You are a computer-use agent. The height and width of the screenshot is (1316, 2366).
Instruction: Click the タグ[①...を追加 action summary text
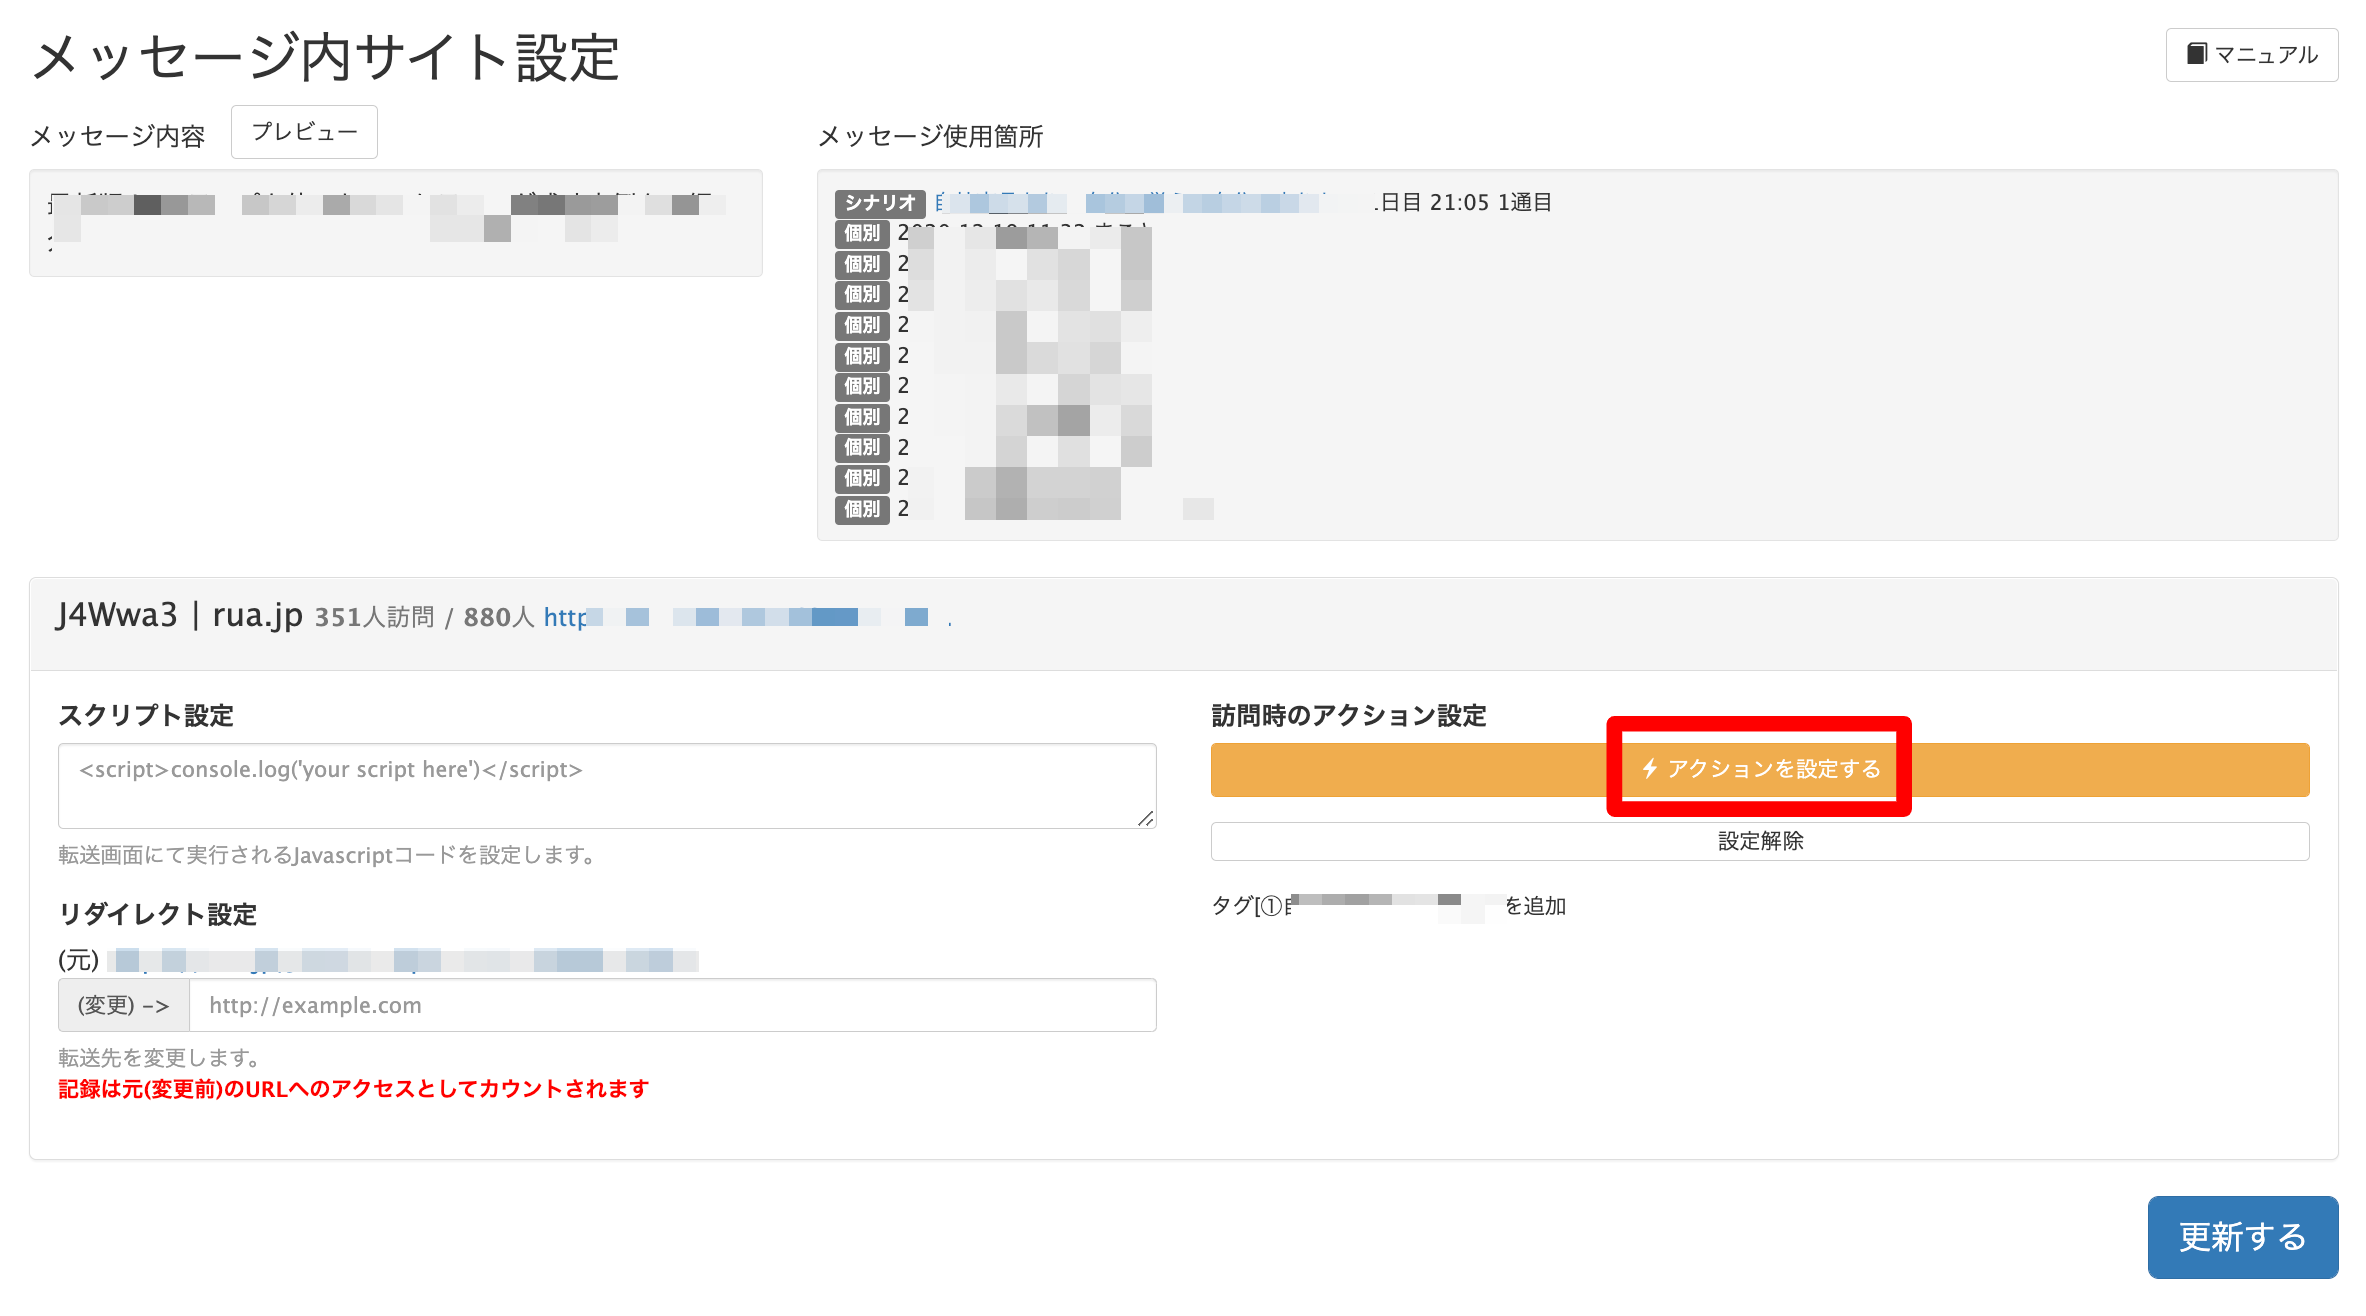coord(1389,906)
